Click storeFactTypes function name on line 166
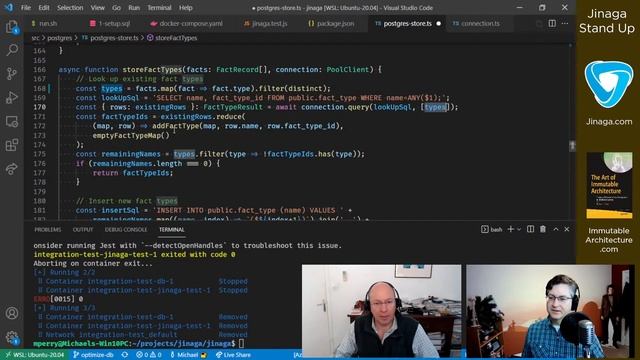Screen dimensions: 640x360 [x=152, y=70]
